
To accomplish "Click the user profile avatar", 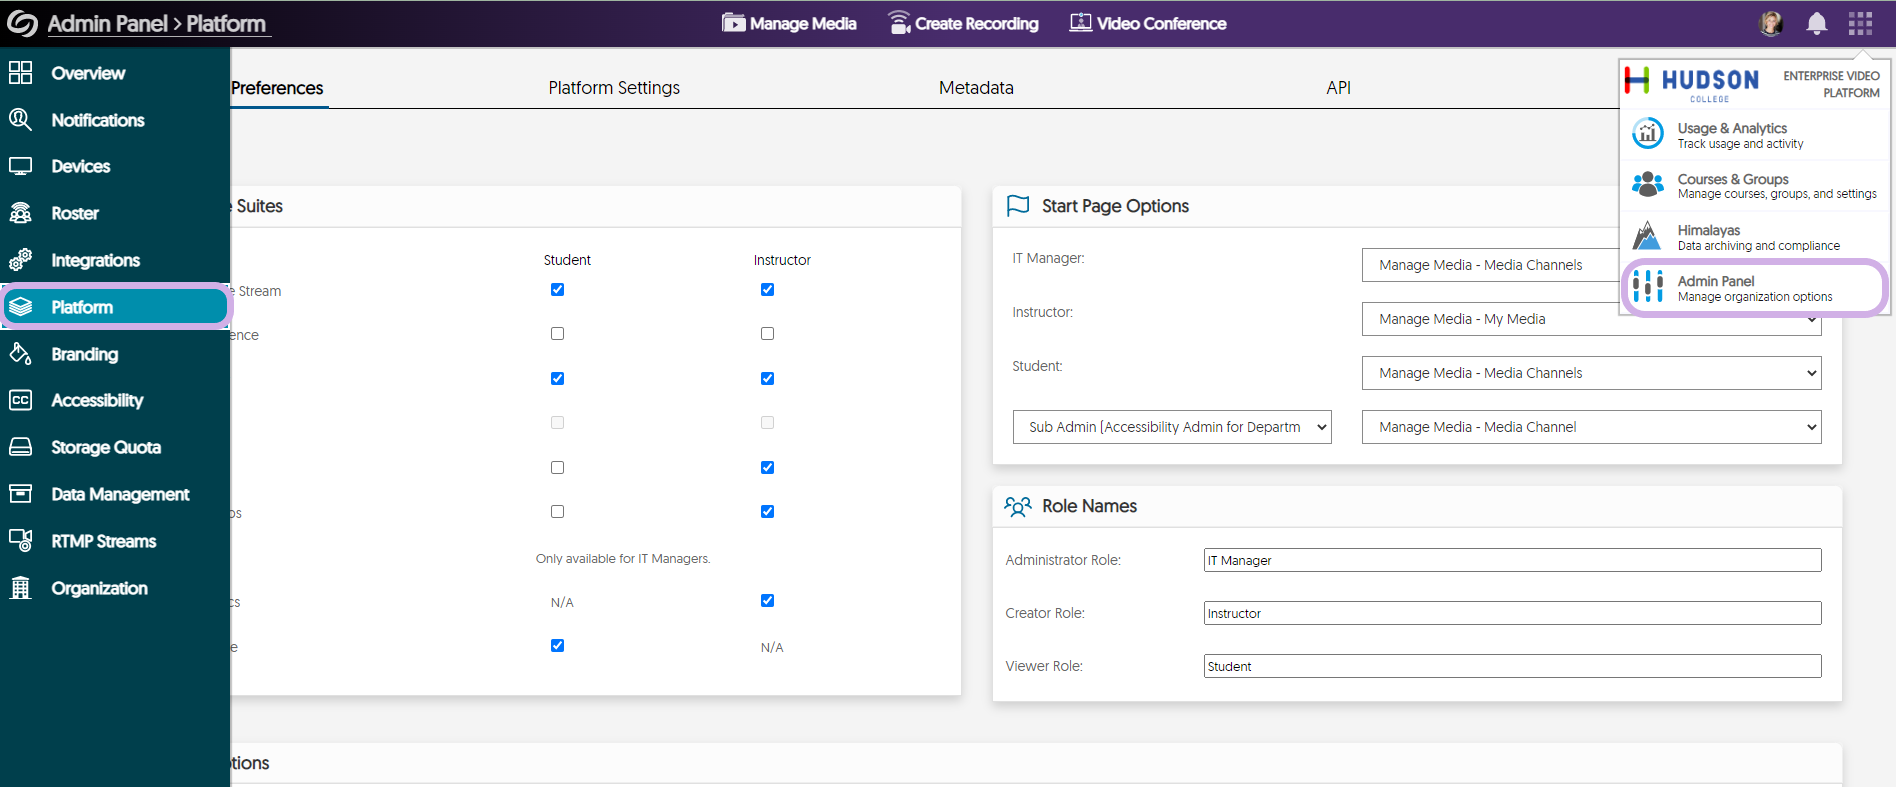I will [x=1771, y=23].
